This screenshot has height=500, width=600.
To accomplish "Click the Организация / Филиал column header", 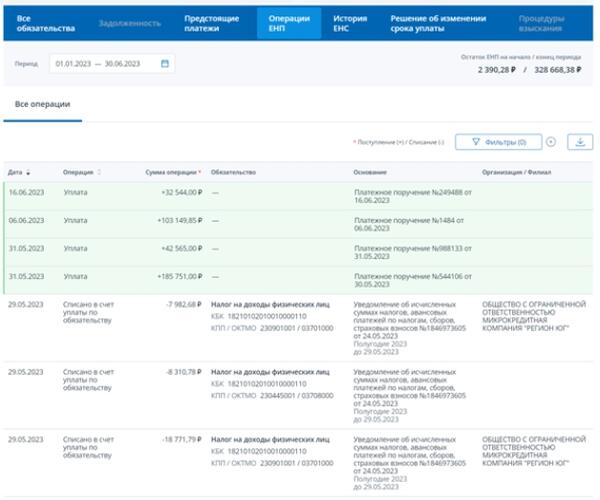I will click(515, 172).
